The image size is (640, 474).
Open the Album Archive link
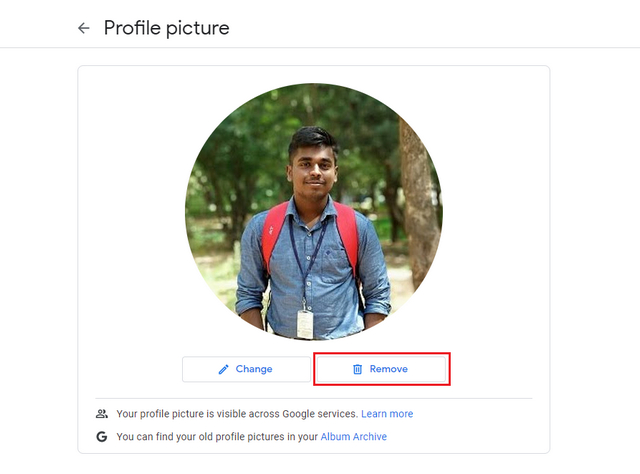354,437
